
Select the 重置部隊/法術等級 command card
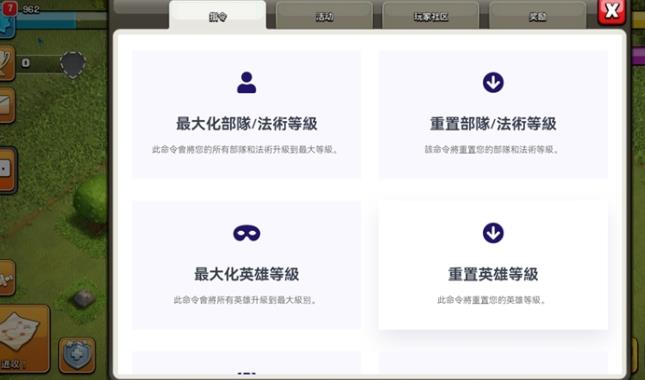[493, 114]
